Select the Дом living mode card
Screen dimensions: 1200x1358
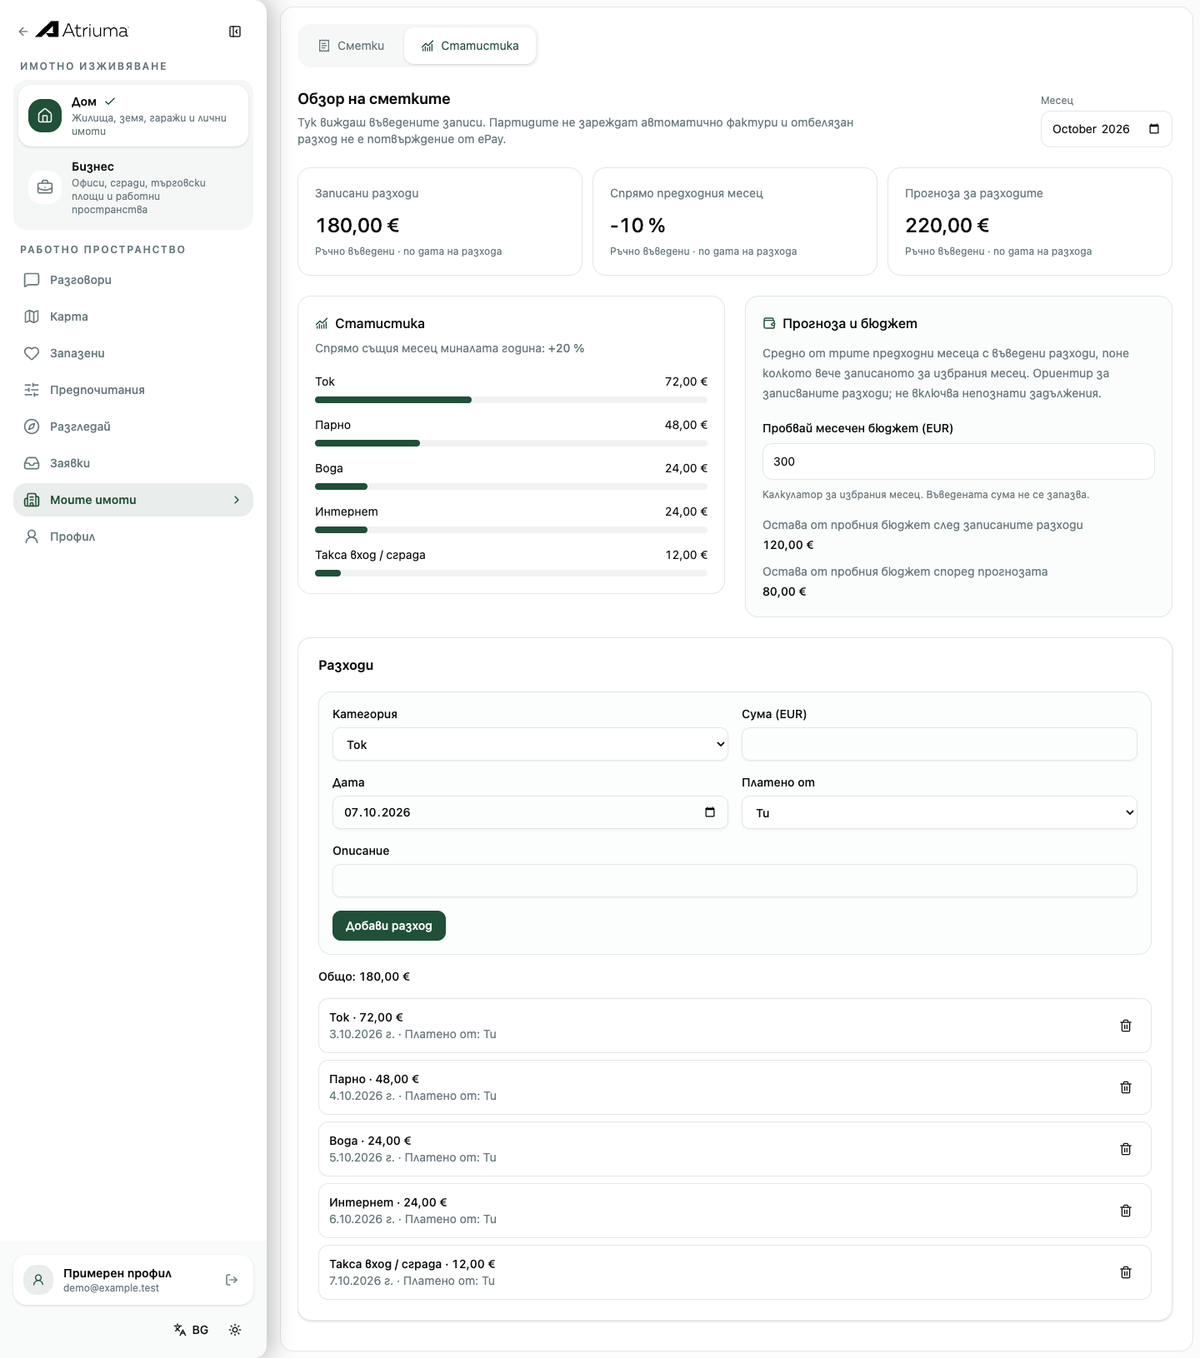[133, 116]
